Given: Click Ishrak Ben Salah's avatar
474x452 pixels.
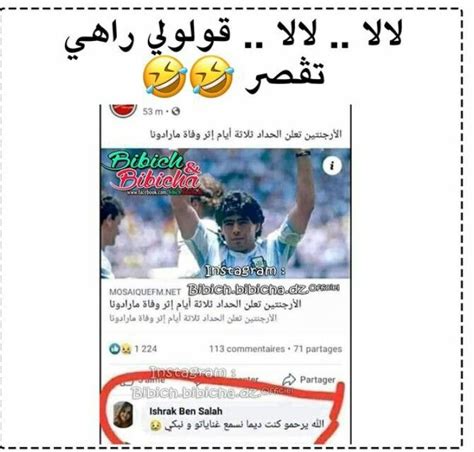Looking at the screenshot, I should point(123,414).
